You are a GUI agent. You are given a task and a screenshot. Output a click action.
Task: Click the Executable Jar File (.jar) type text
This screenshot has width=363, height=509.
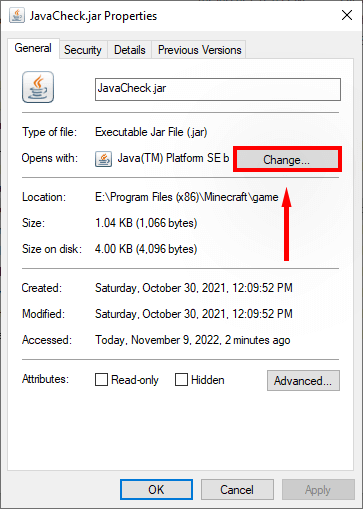[151, 132]
